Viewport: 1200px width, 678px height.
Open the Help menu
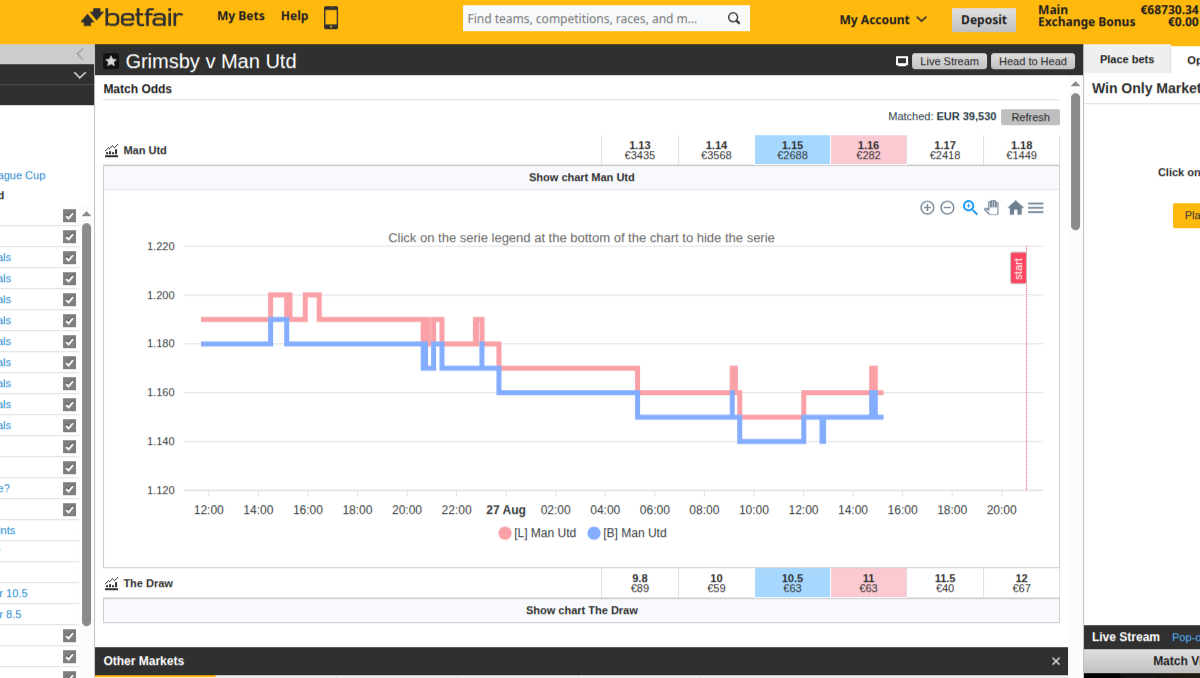[x=295, y=17]
